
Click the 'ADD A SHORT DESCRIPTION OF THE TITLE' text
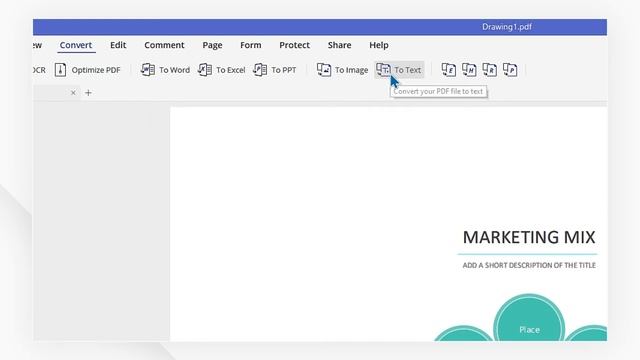tap(529, 265)
